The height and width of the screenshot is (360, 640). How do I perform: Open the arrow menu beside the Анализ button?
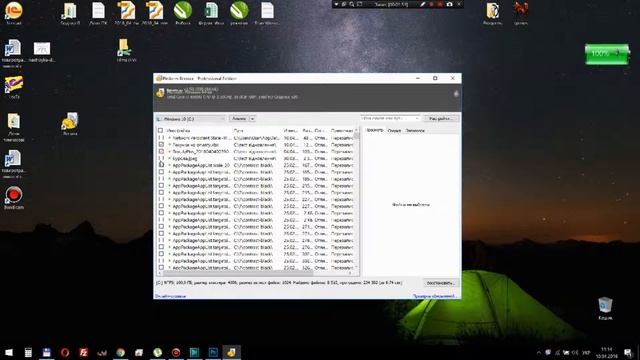coord(252,119)
